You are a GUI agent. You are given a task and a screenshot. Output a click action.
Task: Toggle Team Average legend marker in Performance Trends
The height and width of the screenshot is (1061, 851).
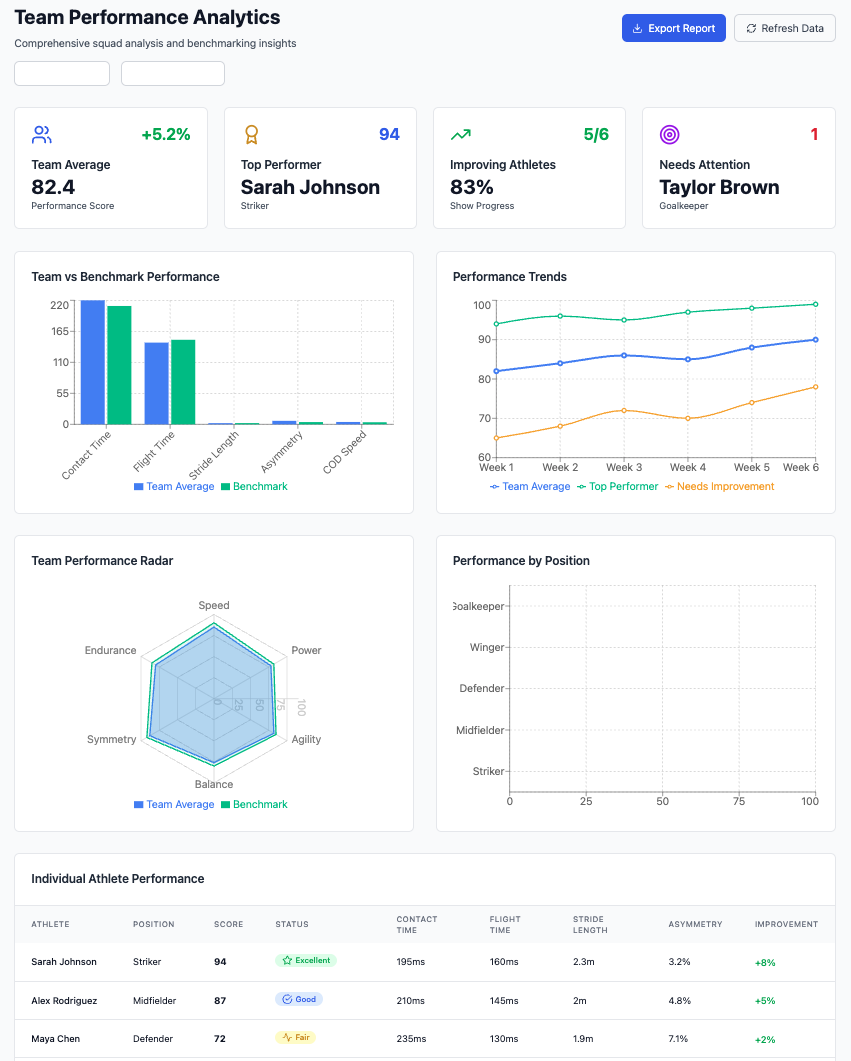[494, 487]
